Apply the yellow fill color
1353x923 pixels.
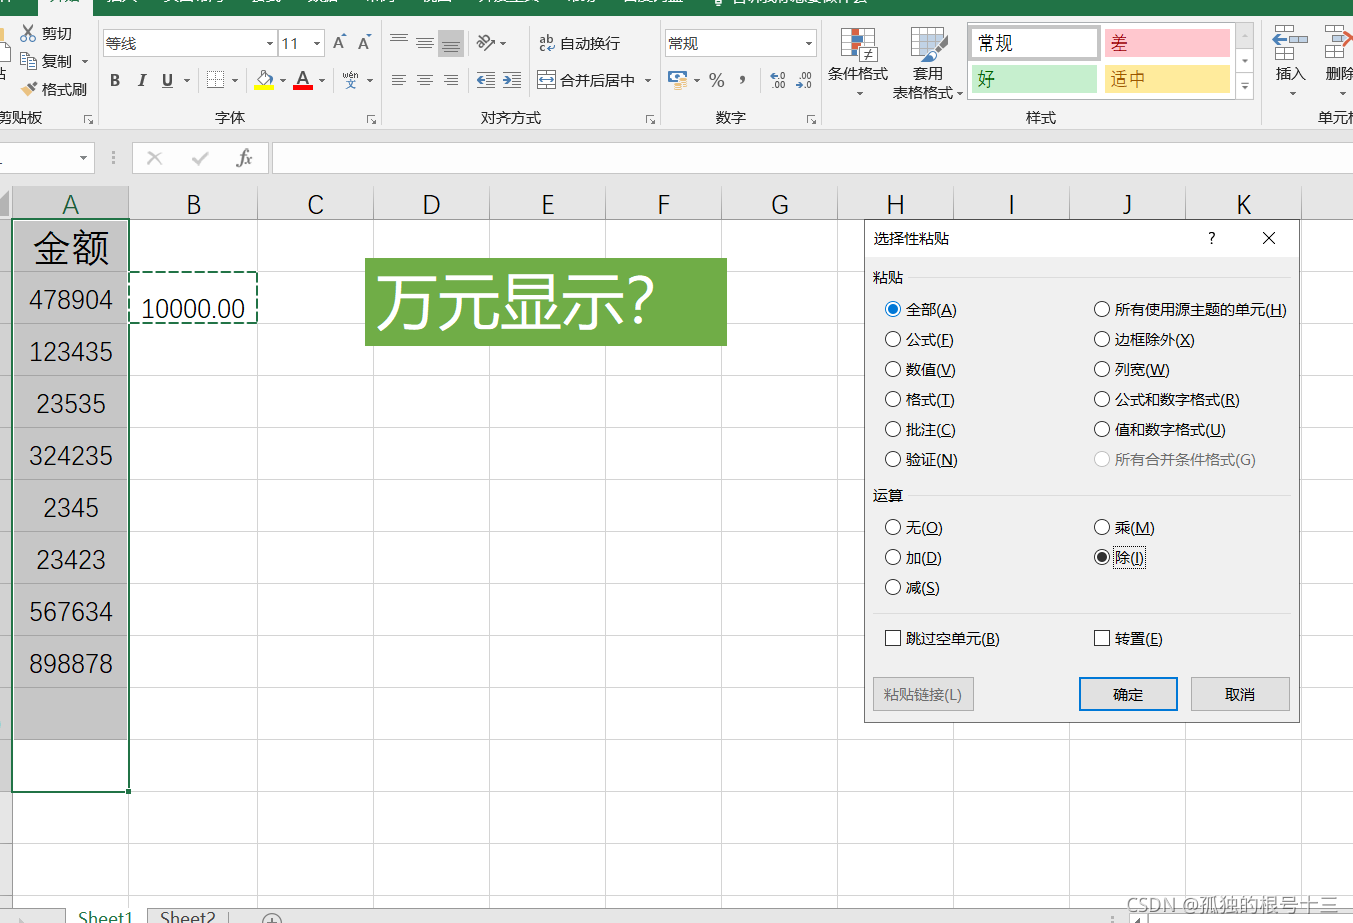coord(264,80)
